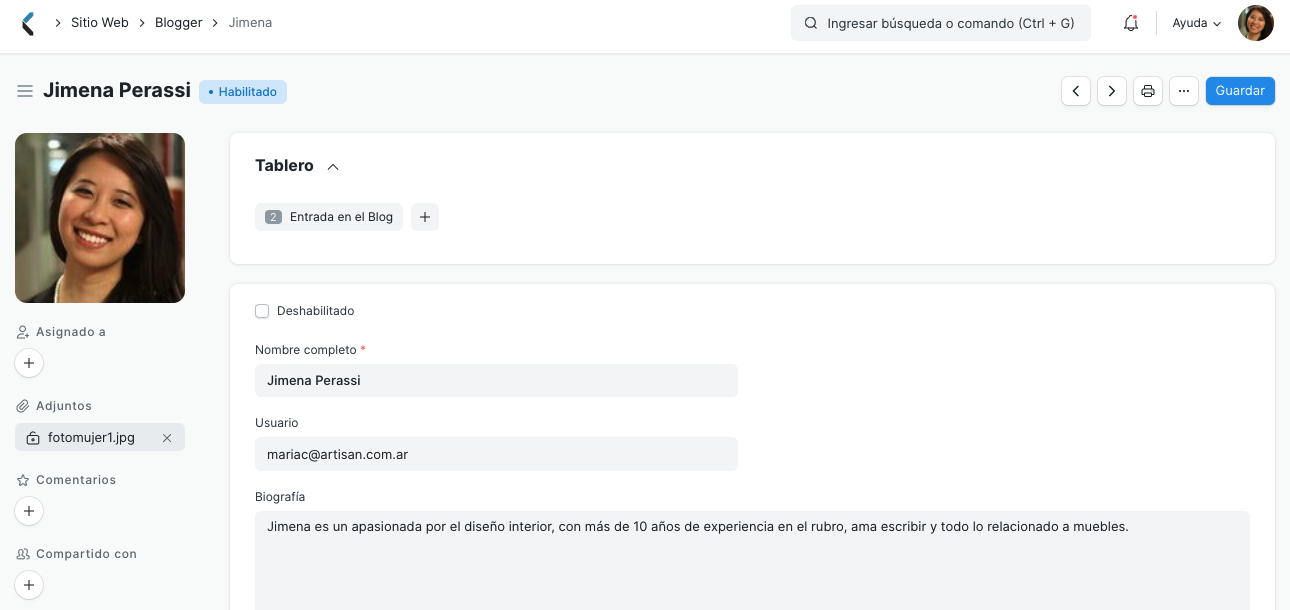1290x610 pixels.
Task: Add a comment under Comentarios
Action: tap(29, 511)
